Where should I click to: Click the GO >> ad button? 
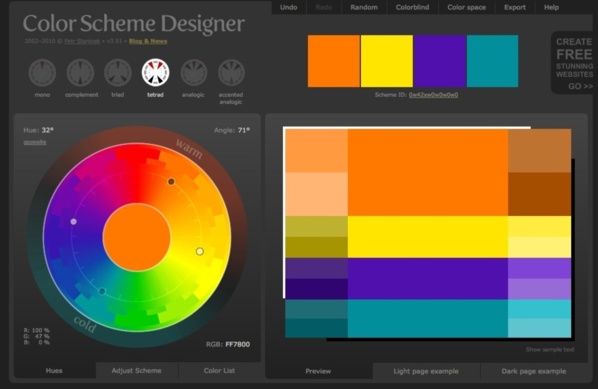coord(580,86)
